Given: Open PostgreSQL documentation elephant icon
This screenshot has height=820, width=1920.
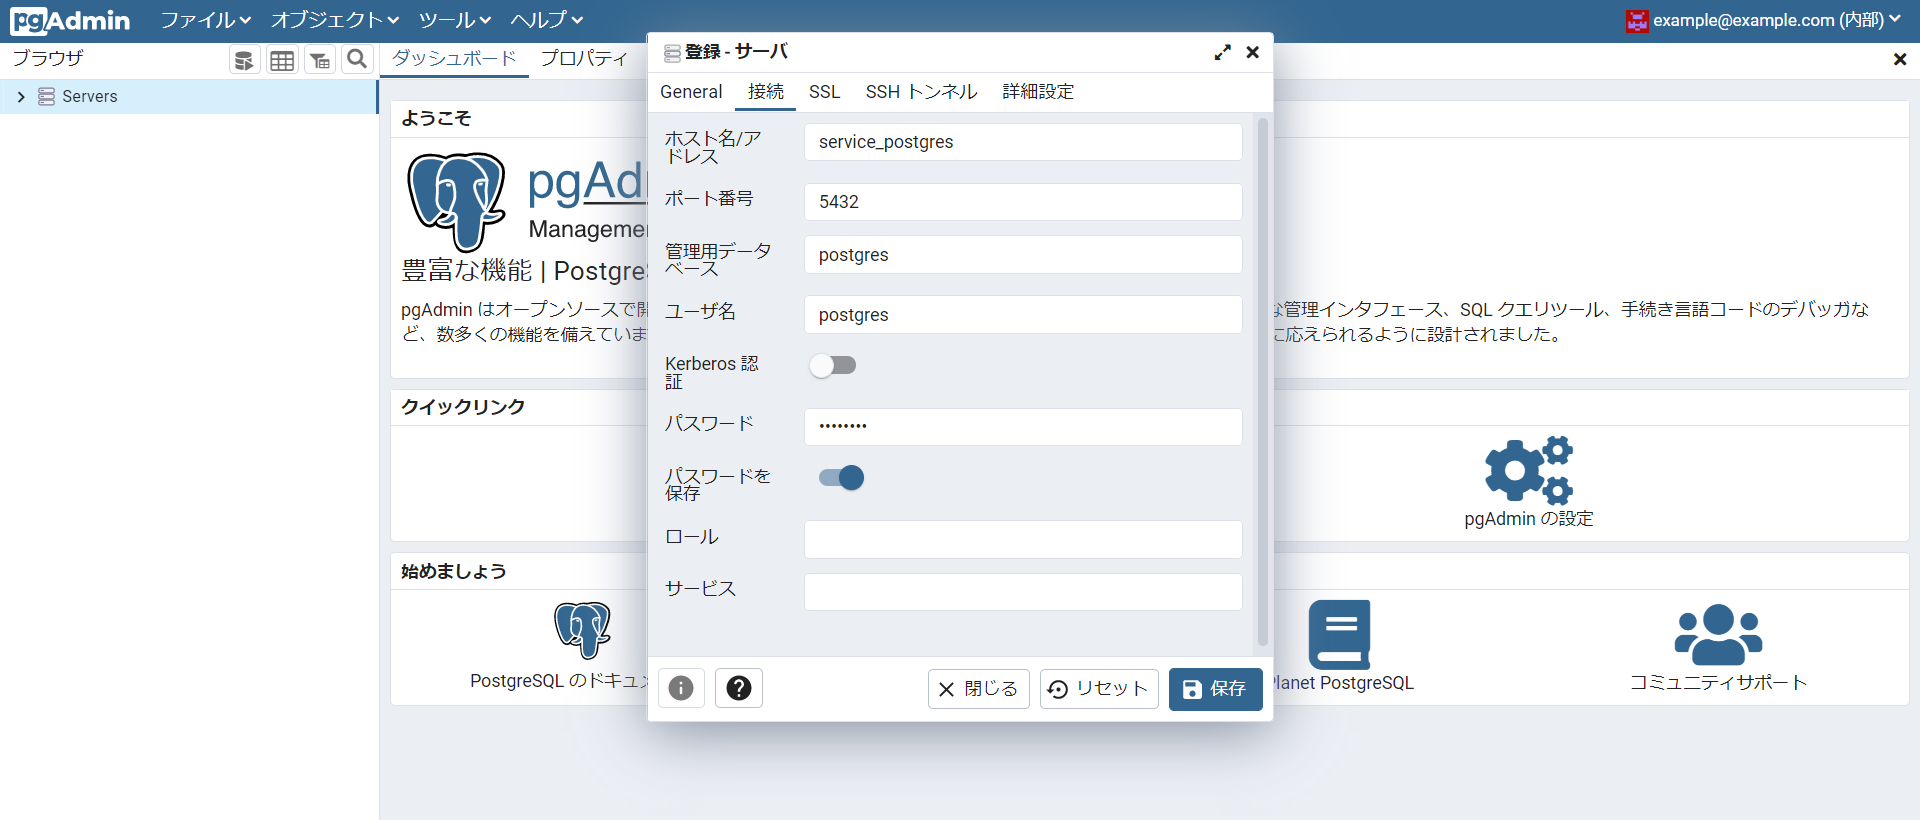Looking at the screenshot, I should click(583, 630).
